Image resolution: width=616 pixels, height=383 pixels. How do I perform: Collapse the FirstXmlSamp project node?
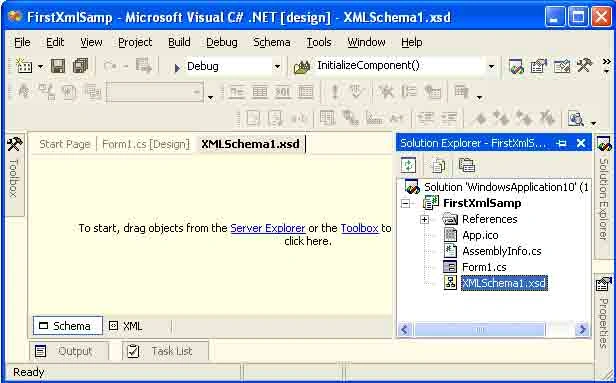[405, 203]
